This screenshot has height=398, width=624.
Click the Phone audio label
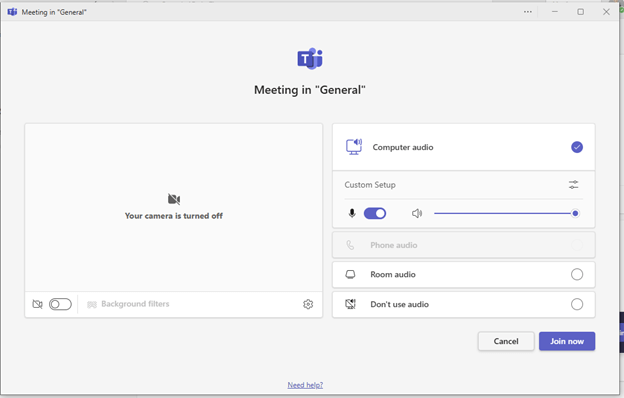click(x=394, y=245)
